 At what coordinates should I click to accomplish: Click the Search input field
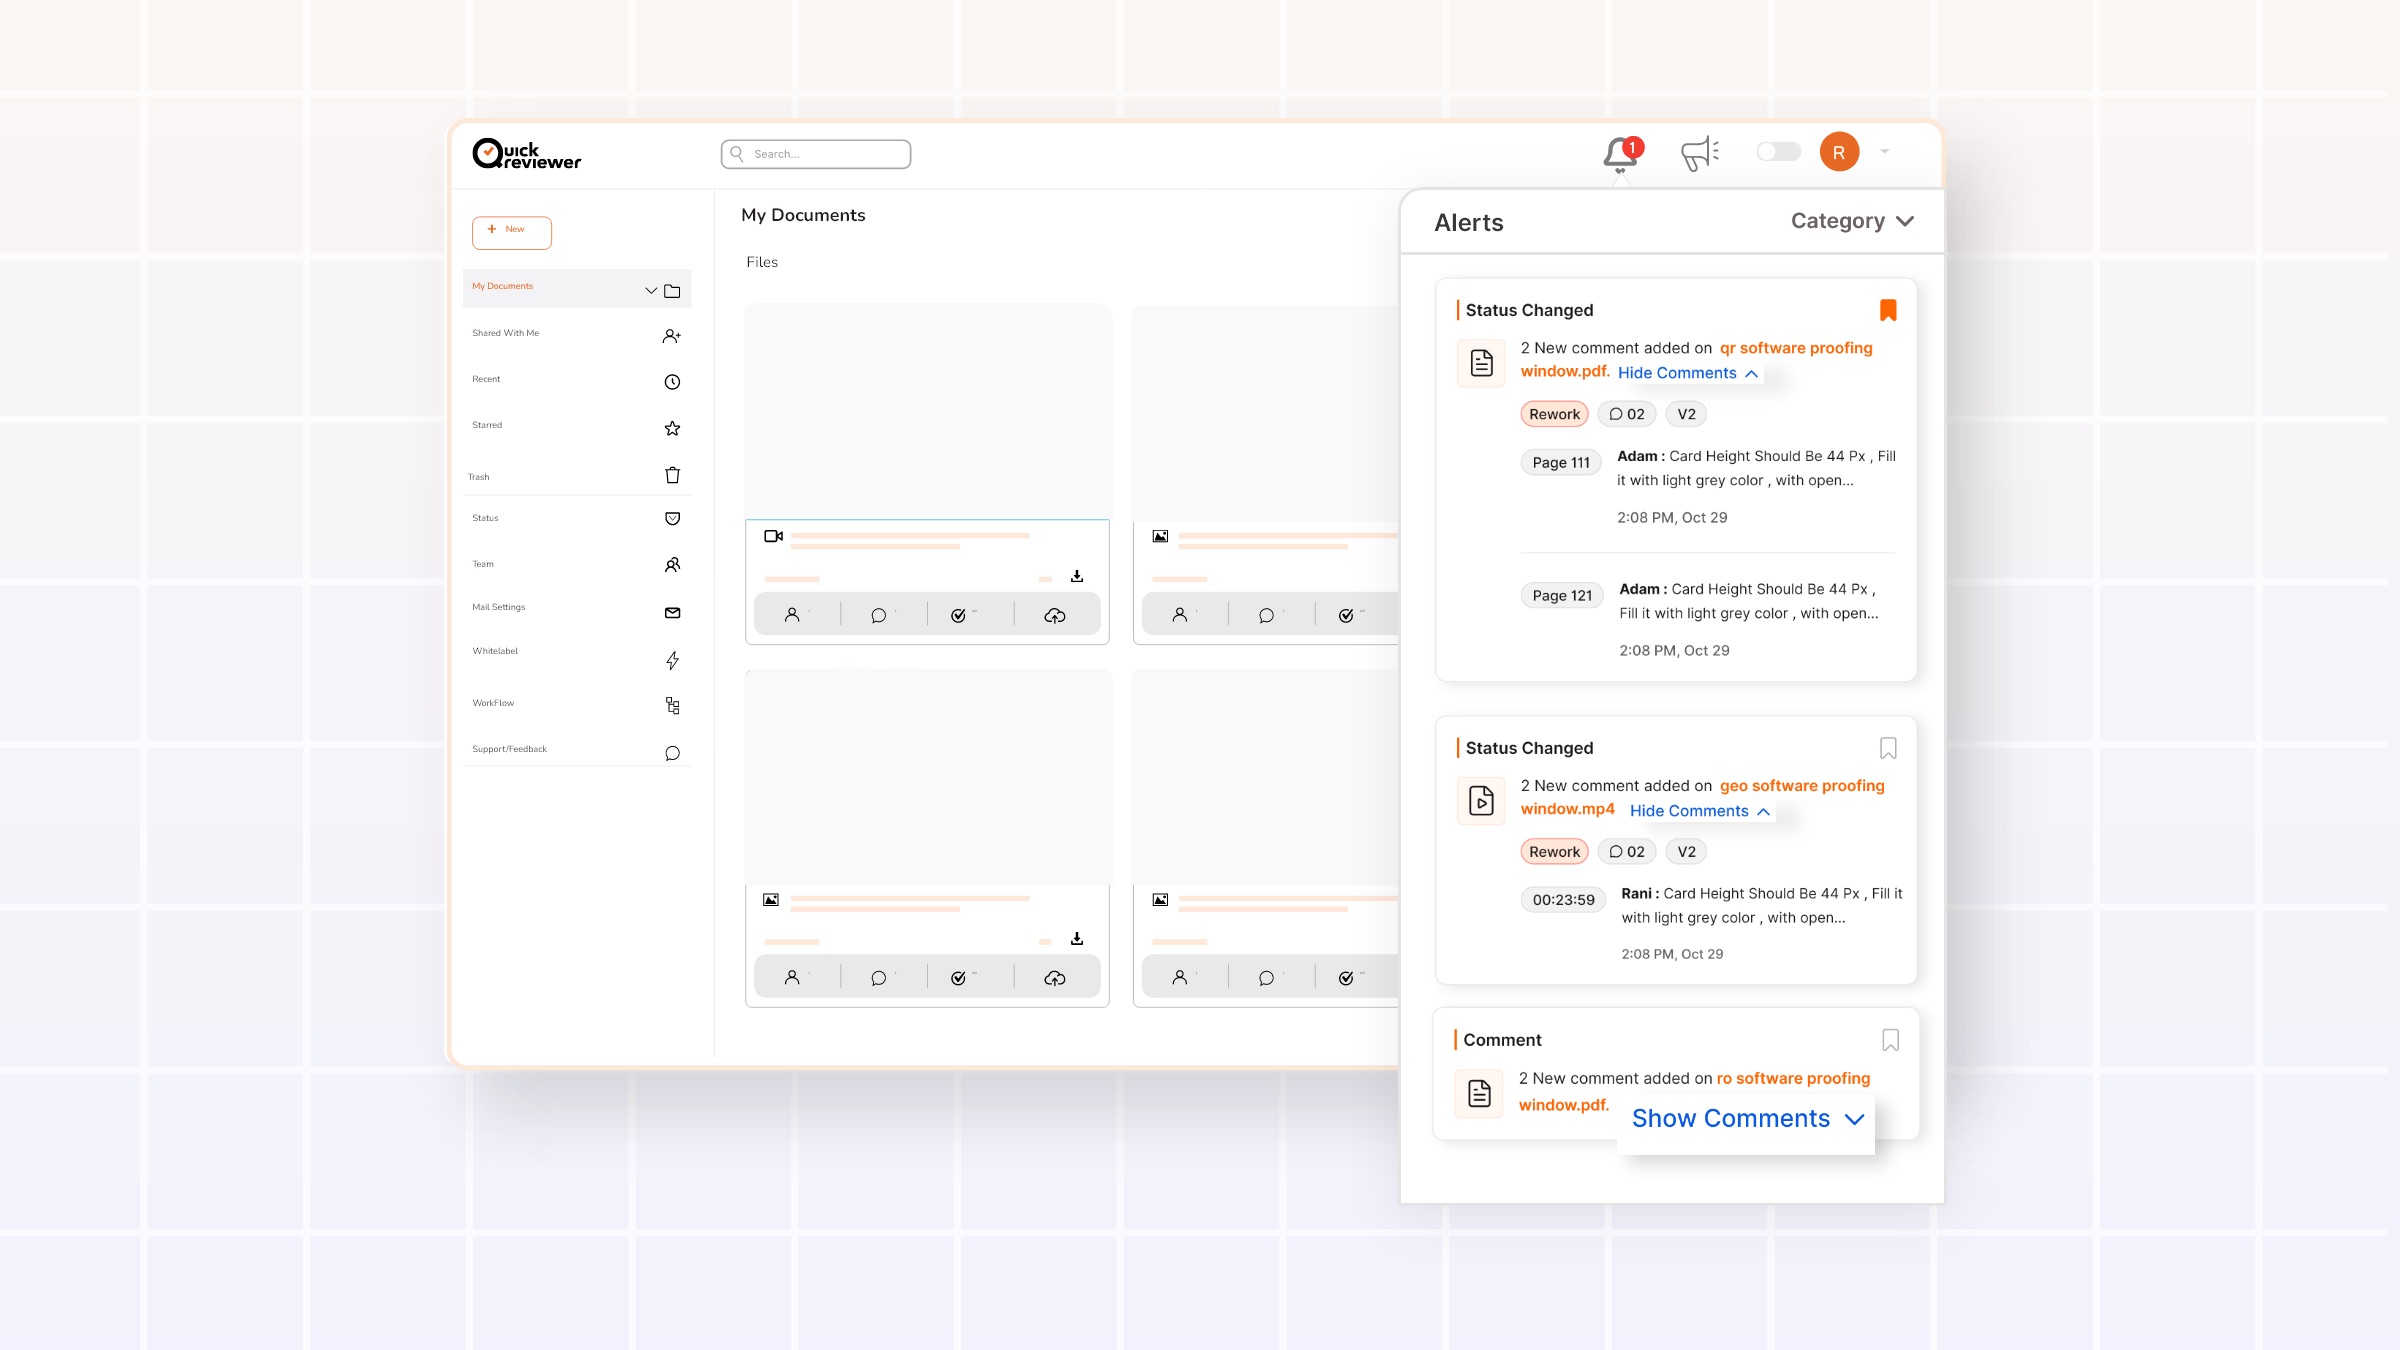coord(816,154)
